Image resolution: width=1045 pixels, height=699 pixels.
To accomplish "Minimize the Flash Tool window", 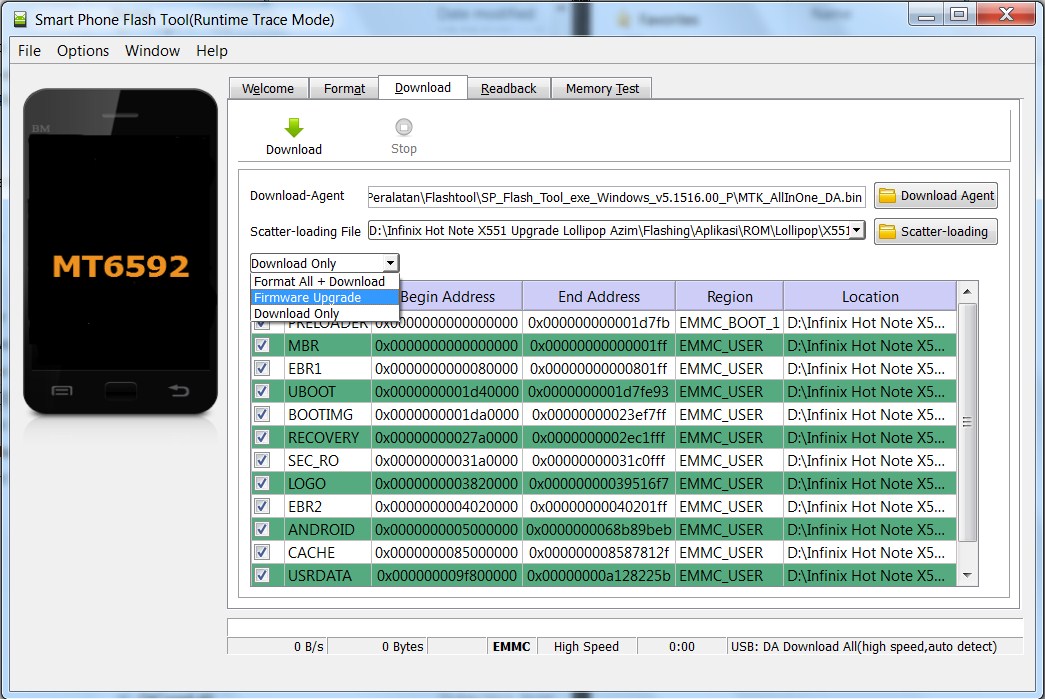I will coord(926,15).
